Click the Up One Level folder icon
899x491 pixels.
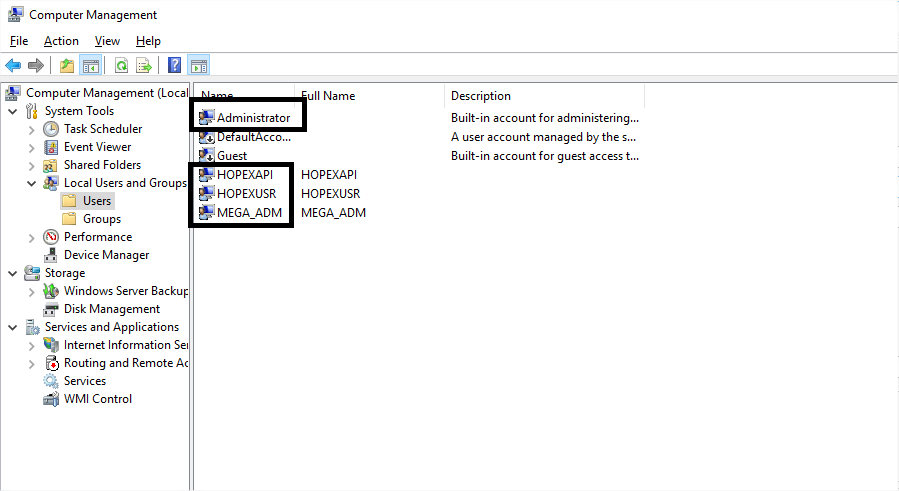[67, 66]
